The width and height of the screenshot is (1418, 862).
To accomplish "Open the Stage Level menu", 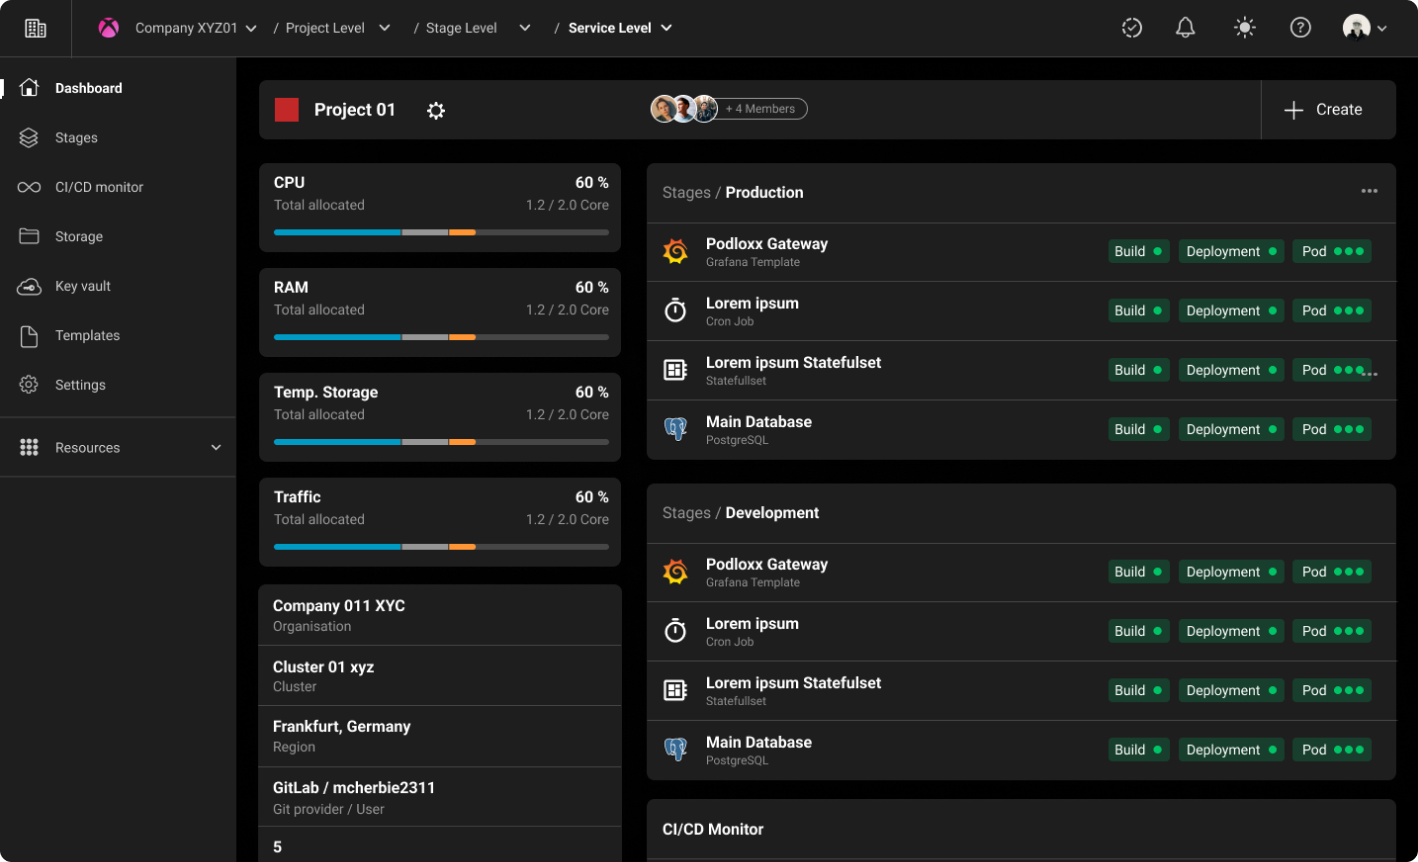I will [x=524, y=28].
